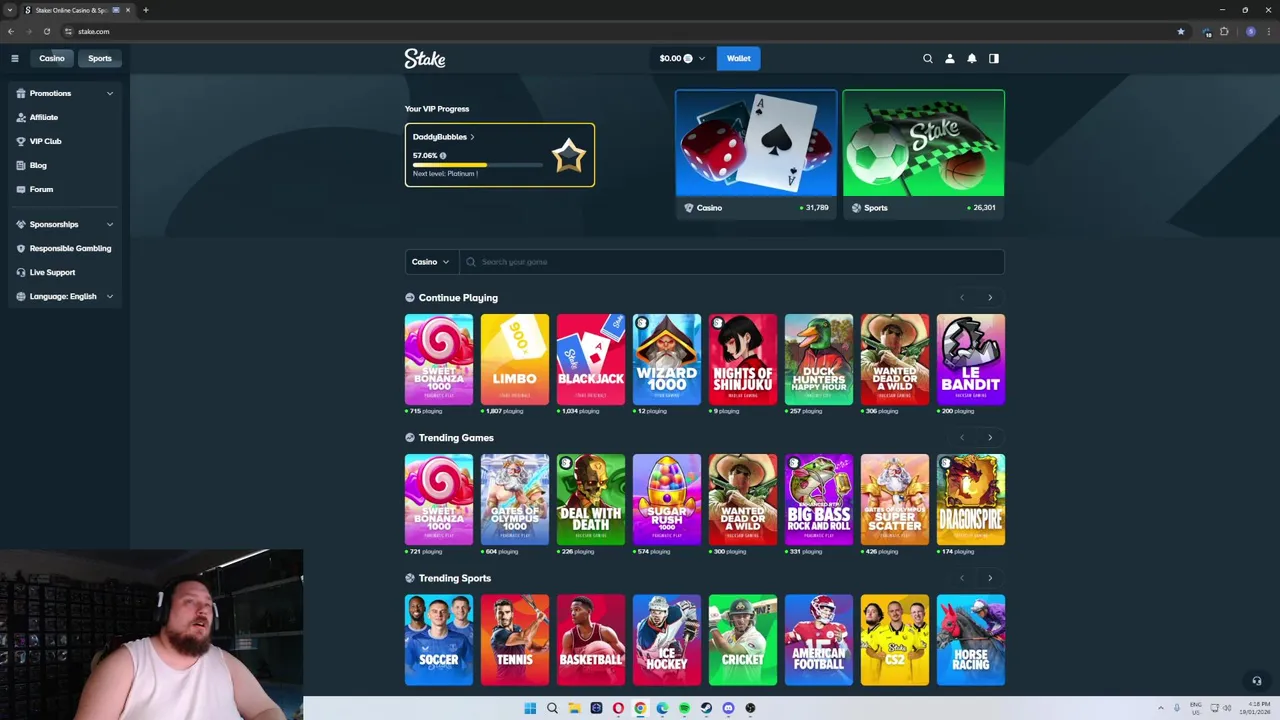This screenshot has height=720, width=1280.
Task: Open File Explorer from the taskbar
Action: [x=574, y=708]
